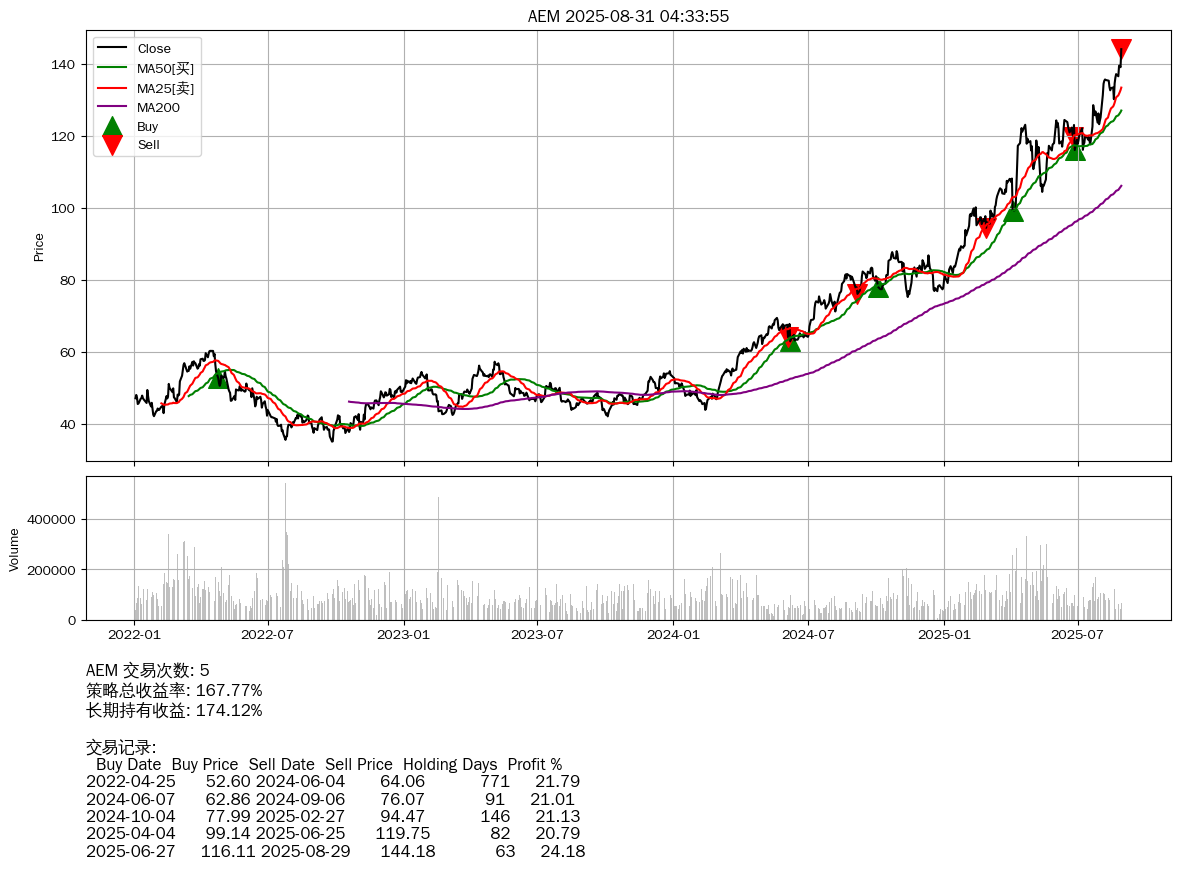Click the final sell marker at the chart's peak
The image size is (1180, 869).
coord(1121,49)
